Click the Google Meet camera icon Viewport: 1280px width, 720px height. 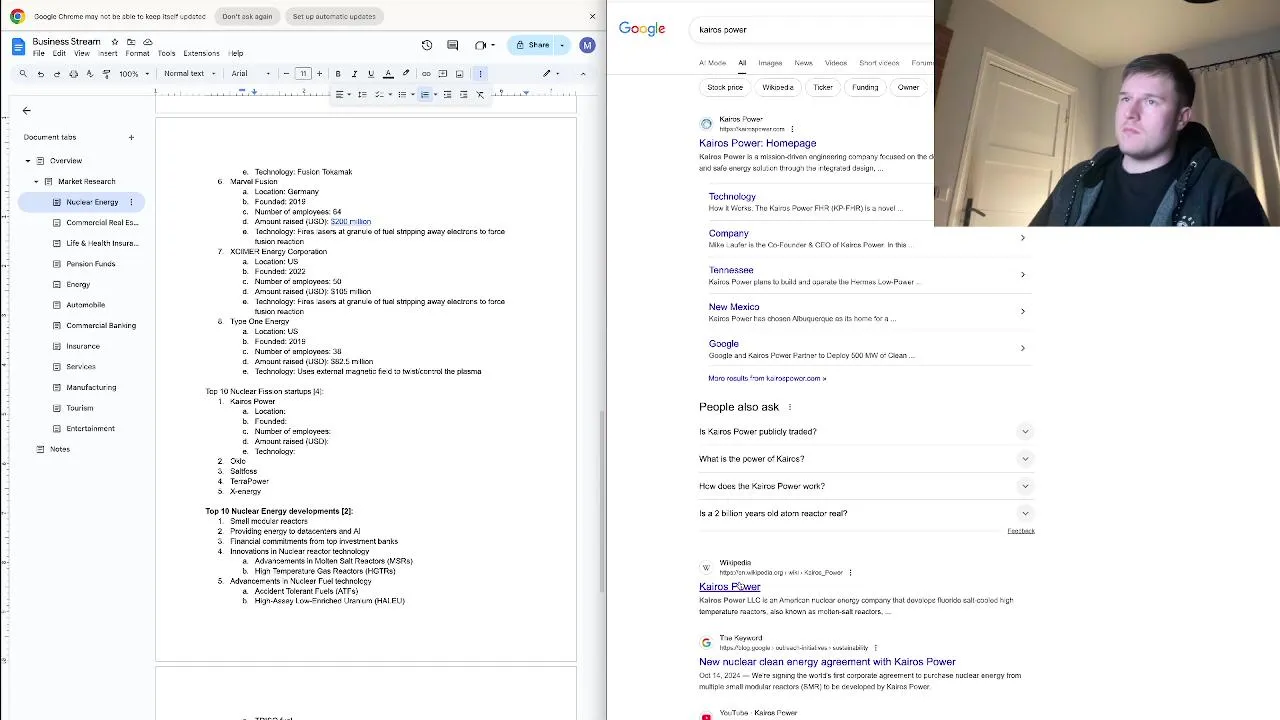[480, 45]
